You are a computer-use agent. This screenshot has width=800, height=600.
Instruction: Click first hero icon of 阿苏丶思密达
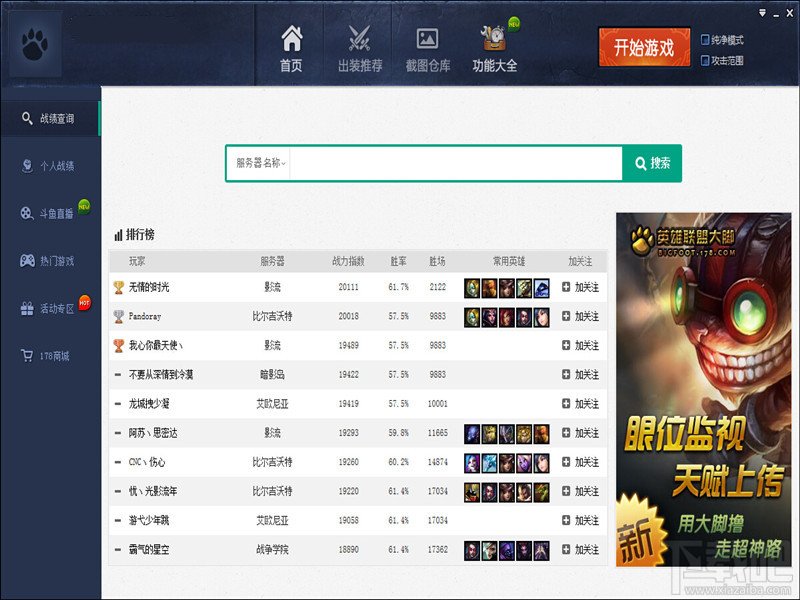click(472, 434)
